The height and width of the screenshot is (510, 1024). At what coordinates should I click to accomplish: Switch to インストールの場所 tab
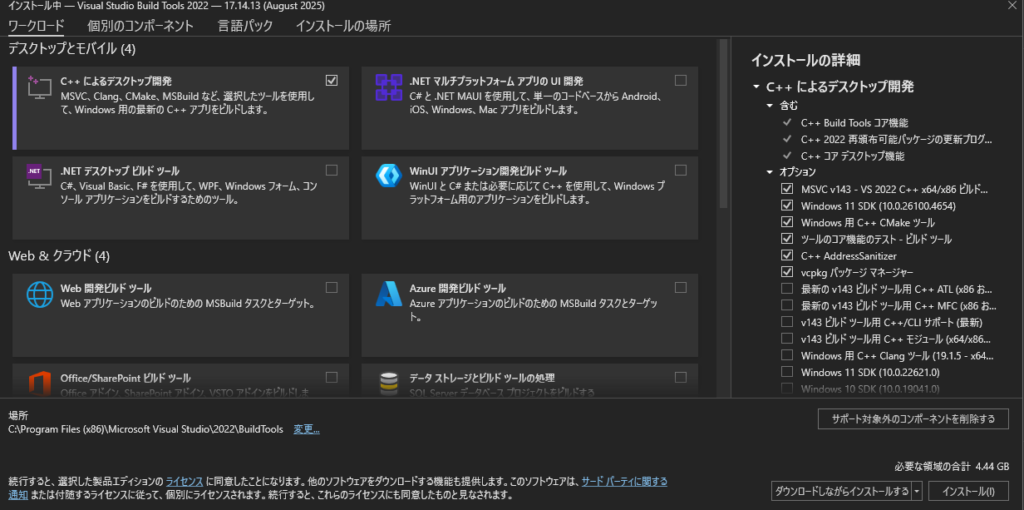pos(343,26)
